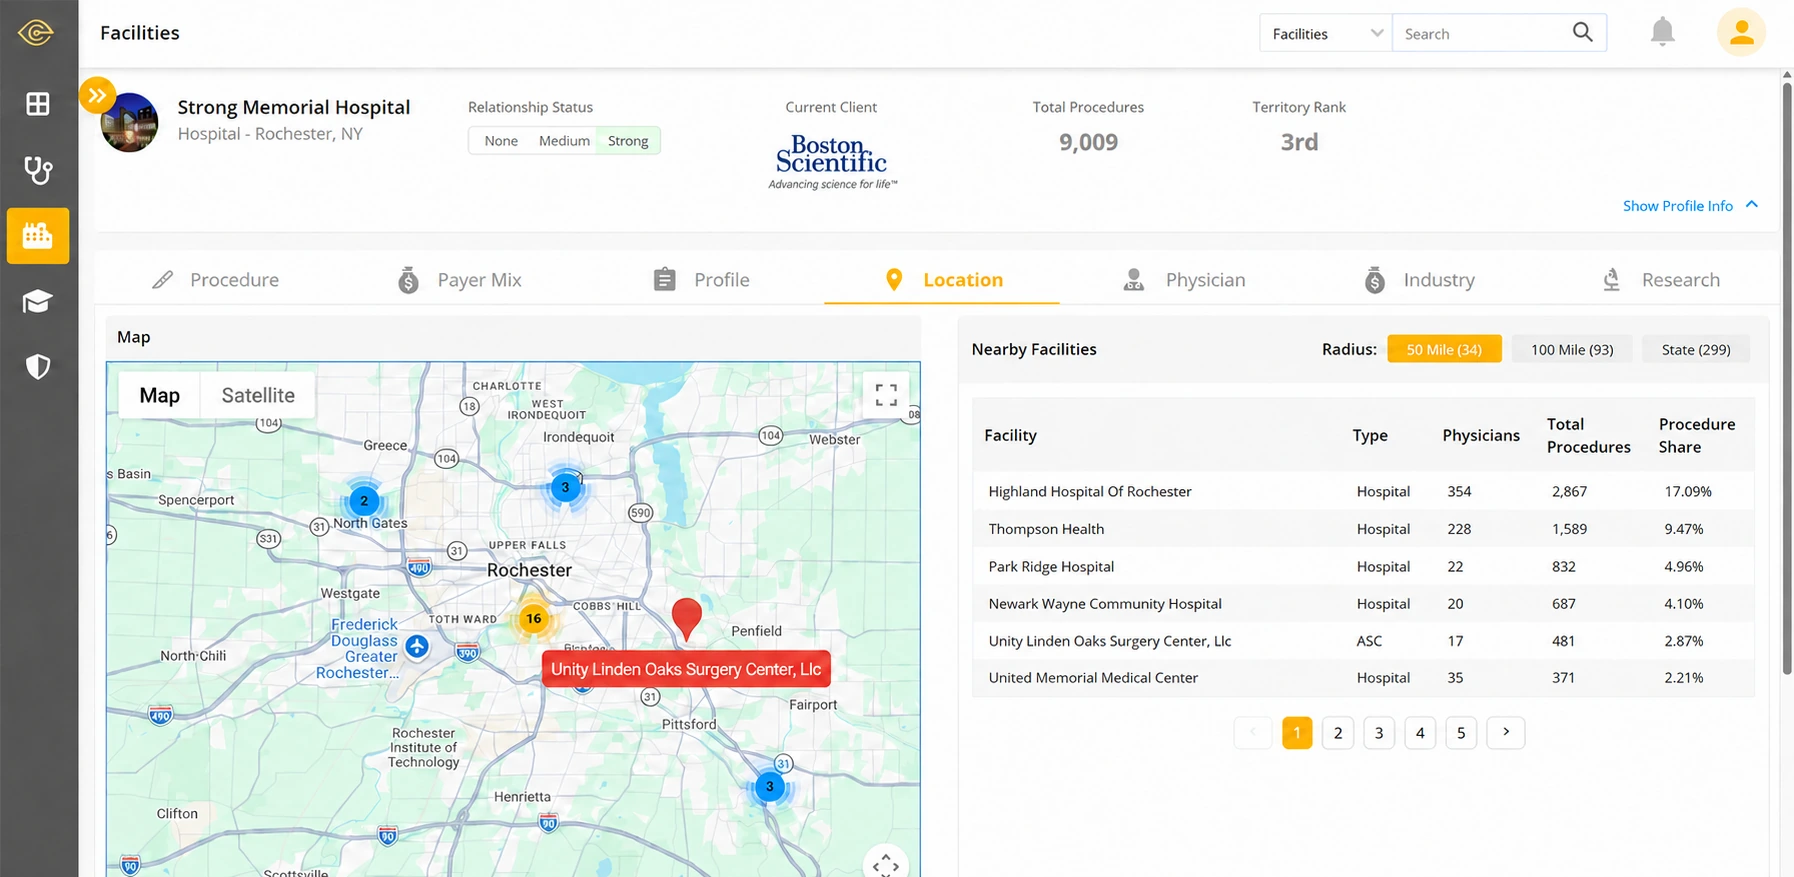Screen dimensions: 1794x877
Task: Select the highlighted facilities icon in sidebar
Action: [x=38, y=236]
